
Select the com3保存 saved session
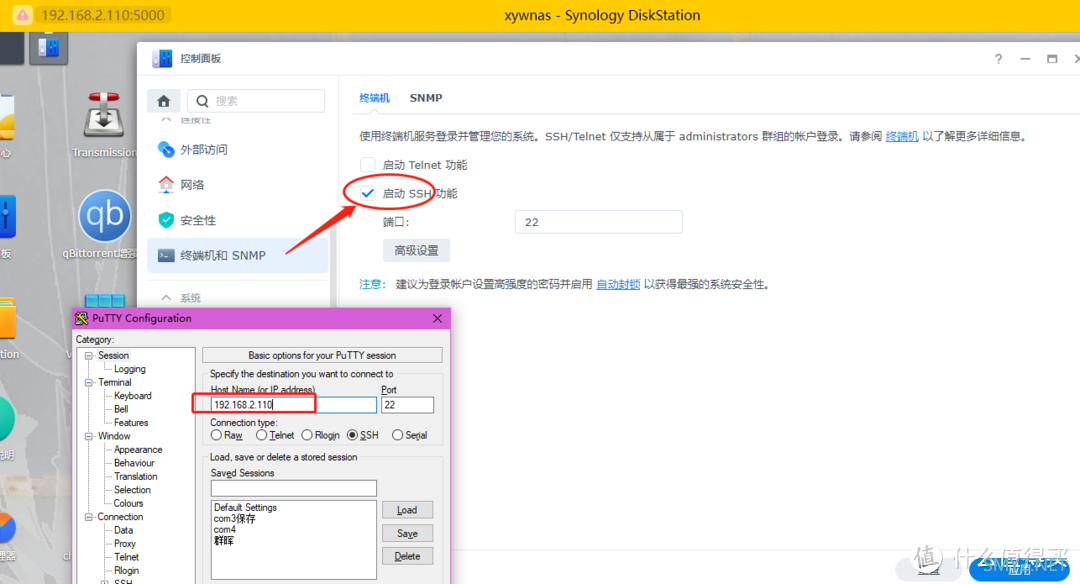click(234, 519)
